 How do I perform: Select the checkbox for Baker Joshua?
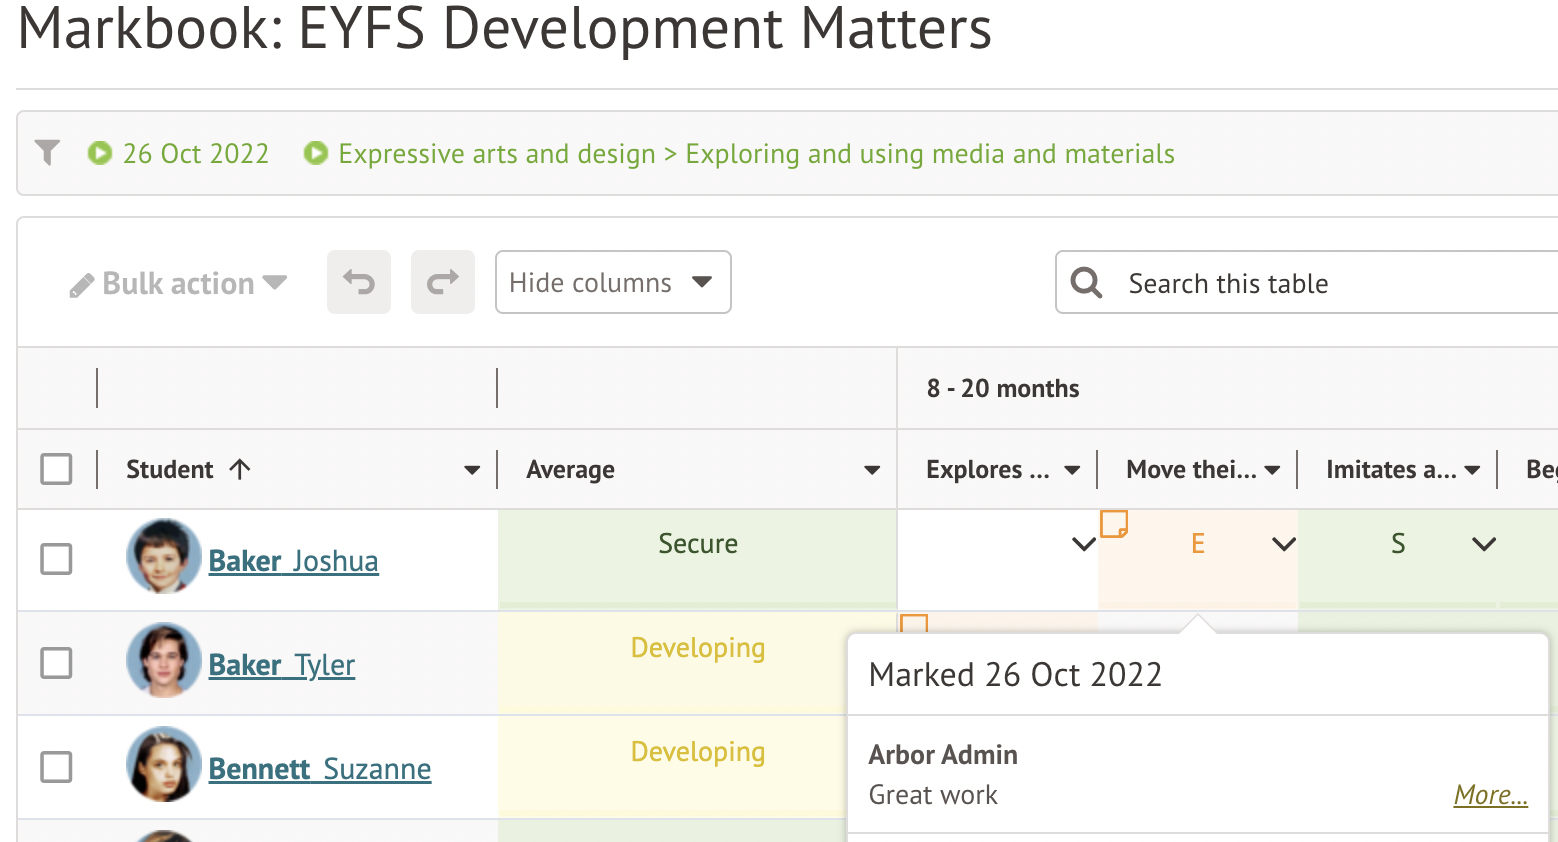pos(56,559)
